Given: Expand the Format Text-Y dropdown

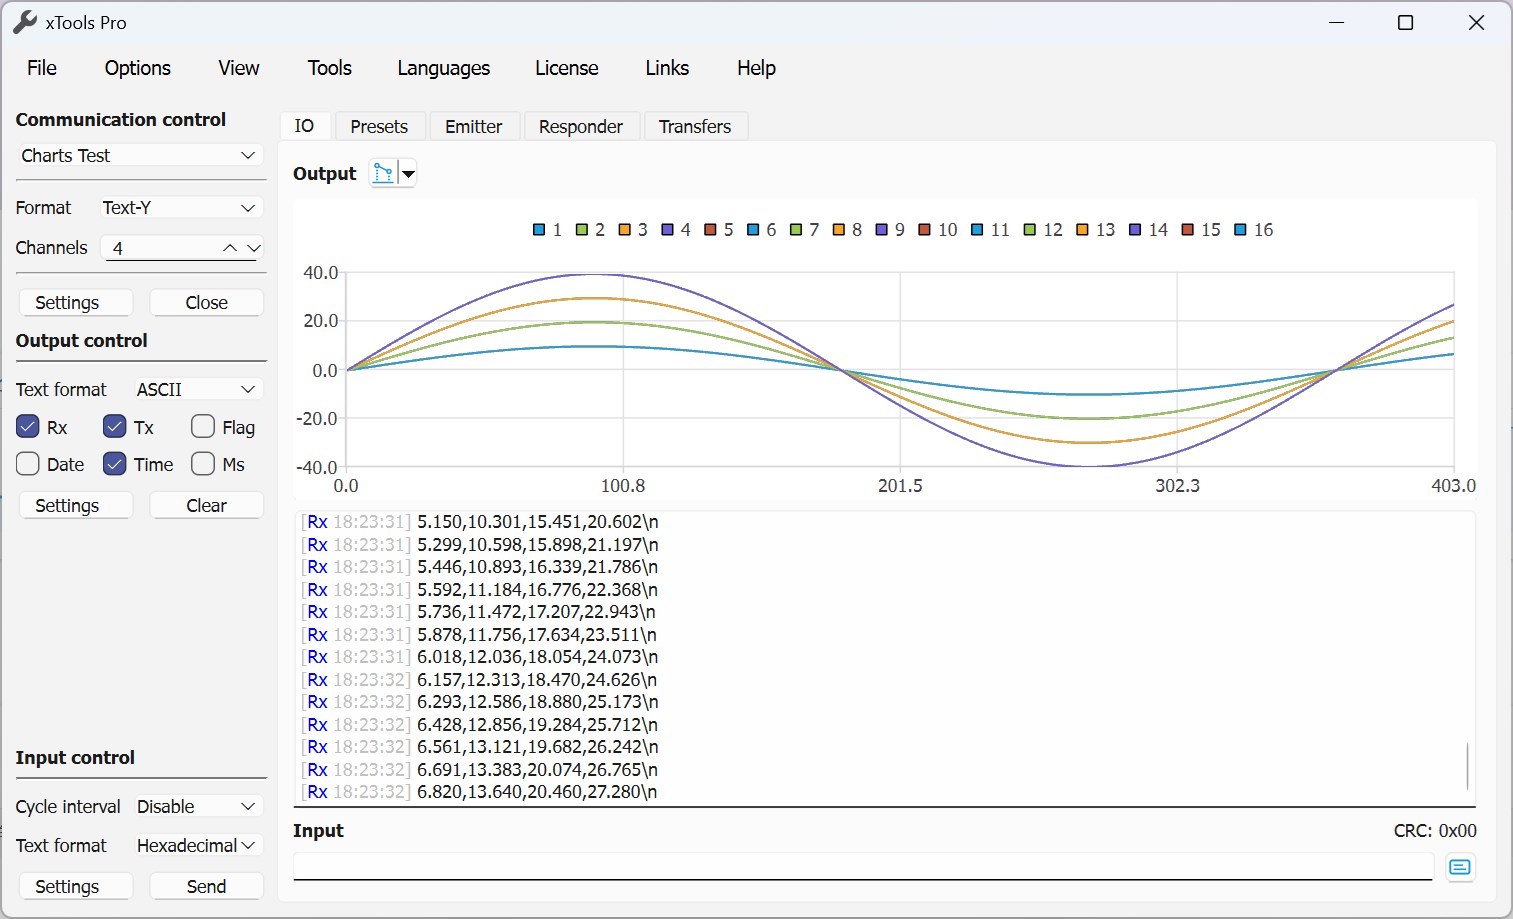Looking at the screenshot, I should tap(180, 207).
